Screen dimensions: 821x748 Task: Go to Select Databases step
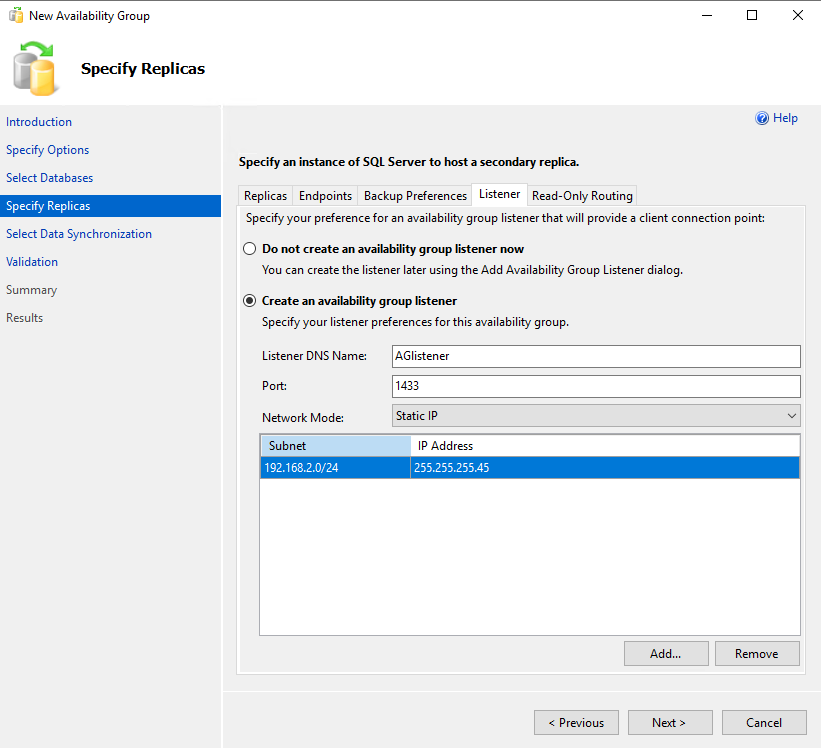(49, 178)
